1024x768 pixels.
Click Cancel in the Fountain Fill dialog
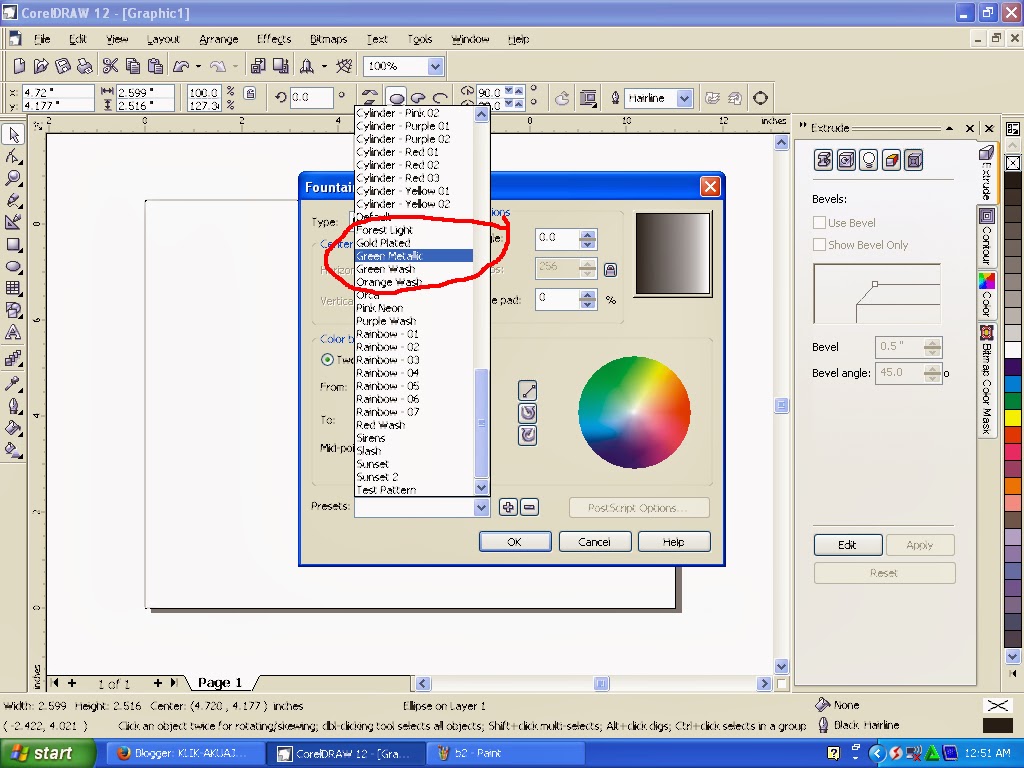tap(594, 542)
